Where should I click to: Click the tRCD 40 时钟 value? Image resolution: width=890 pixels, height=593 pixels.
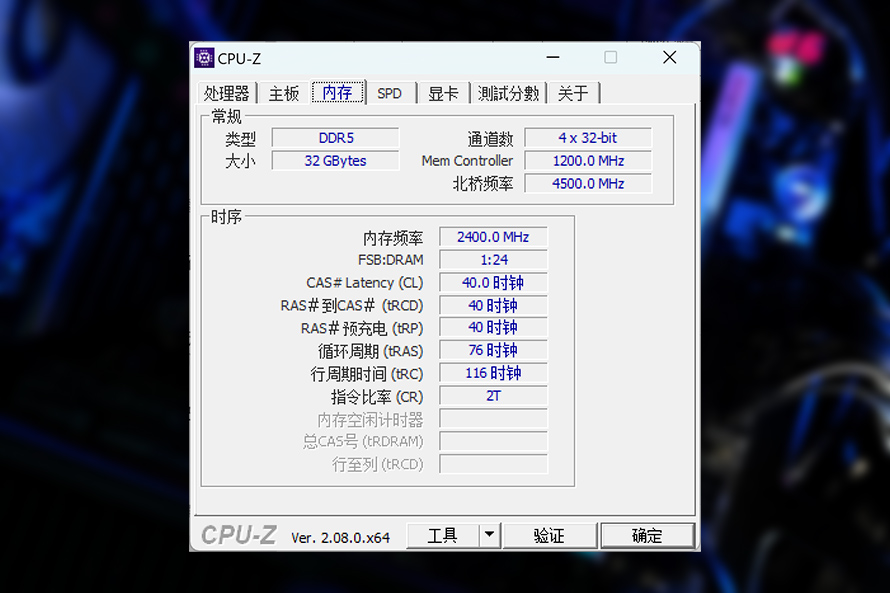493,305
